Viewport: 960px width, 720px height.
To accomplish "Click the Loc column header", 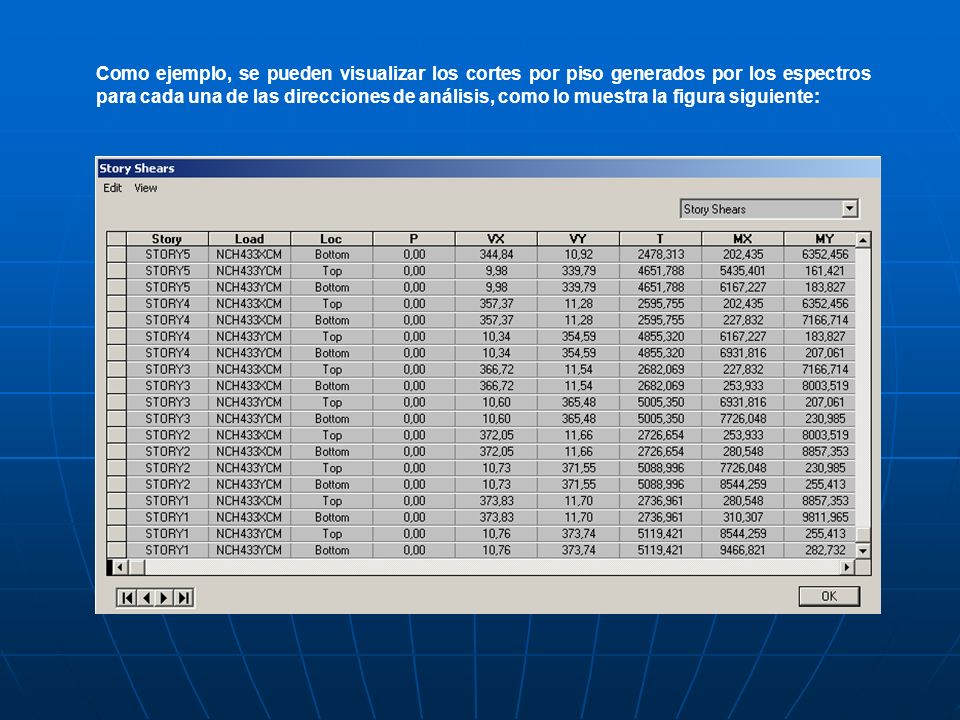I will click(x=331, y=239).
